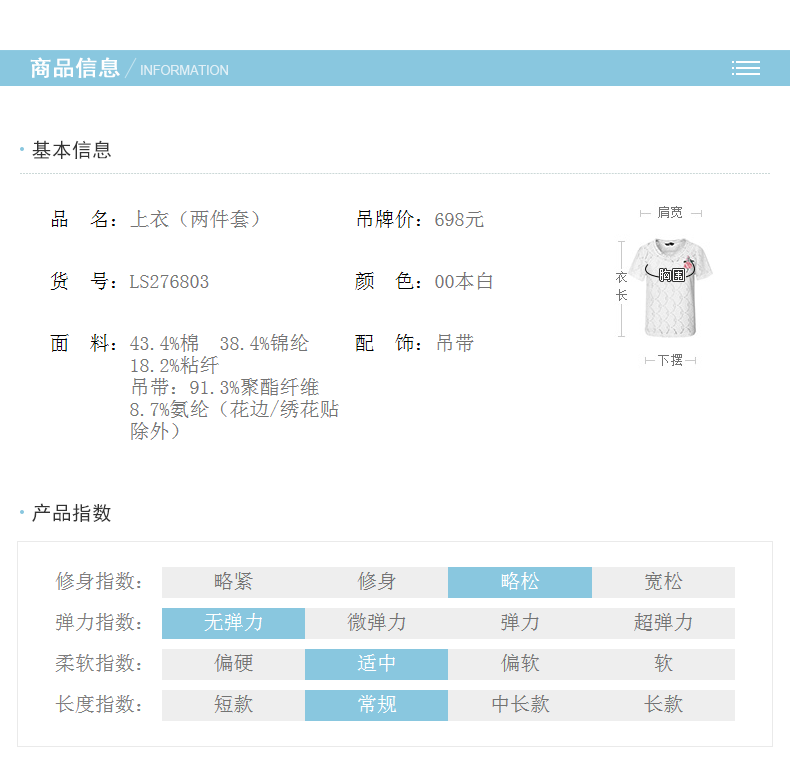Viewport: 790px width, 762px height.
Task: Choose the highlighted 略松 fit option
Action: 520,582
